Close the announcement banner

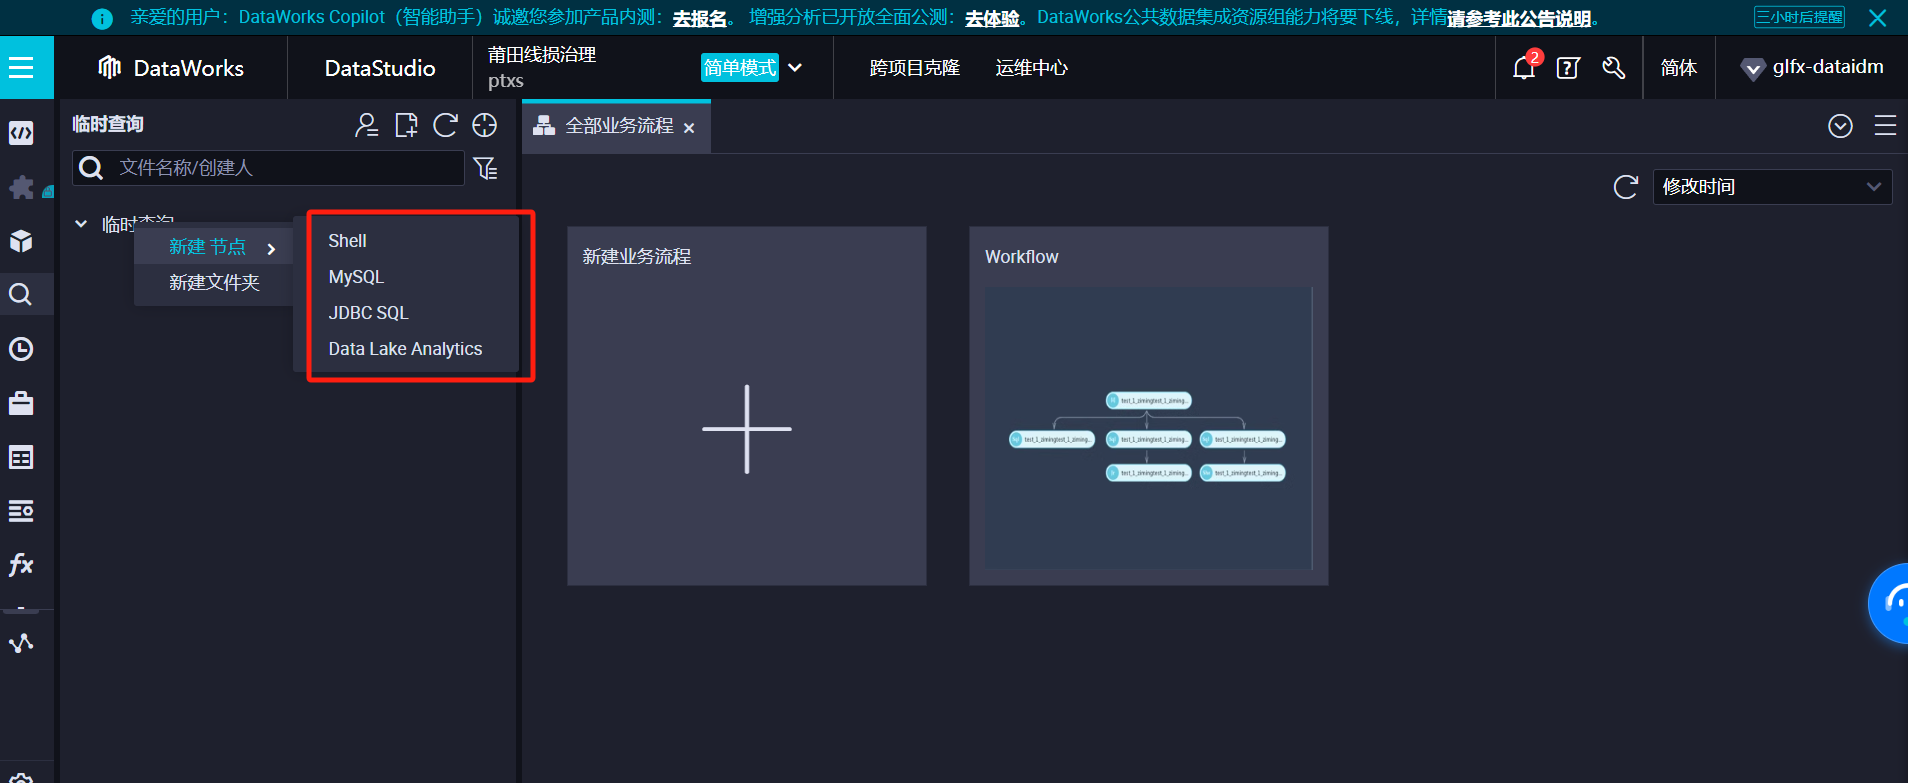click(1878, 18)
